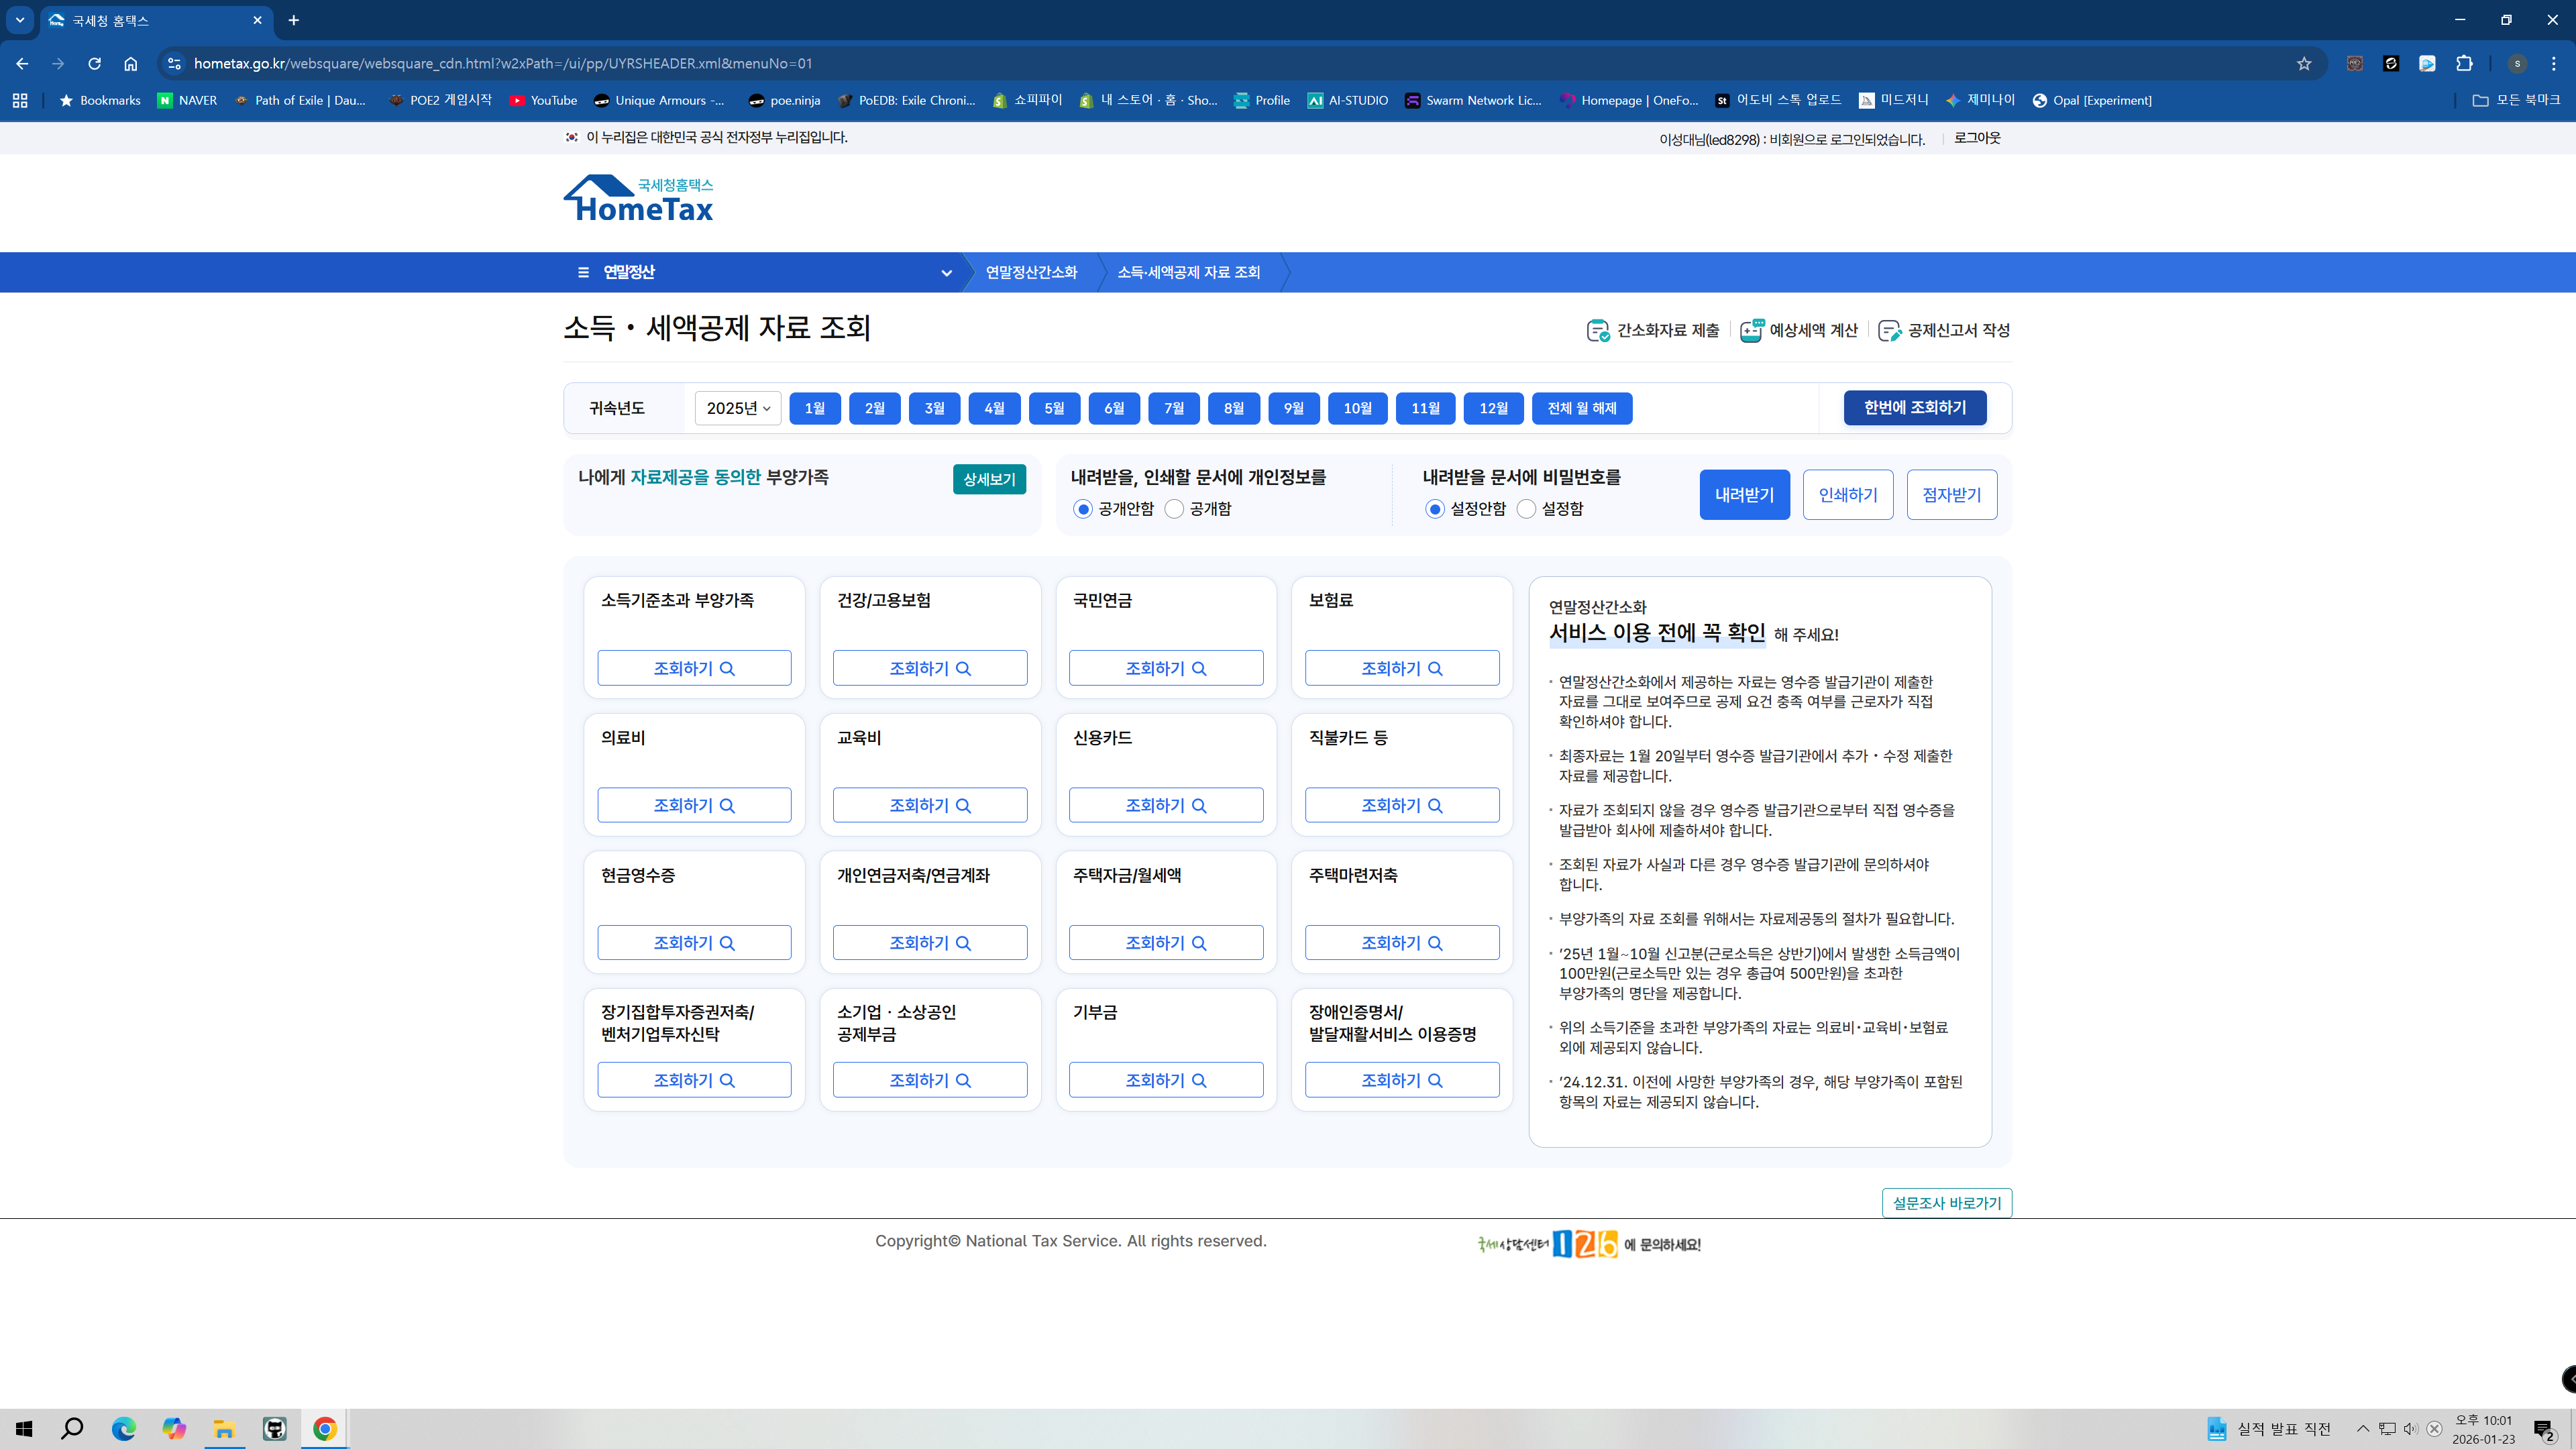Click the 한번에 조회하기 button
2576x1449 pixels.
pyautogui.click(x=1914, y=408)
